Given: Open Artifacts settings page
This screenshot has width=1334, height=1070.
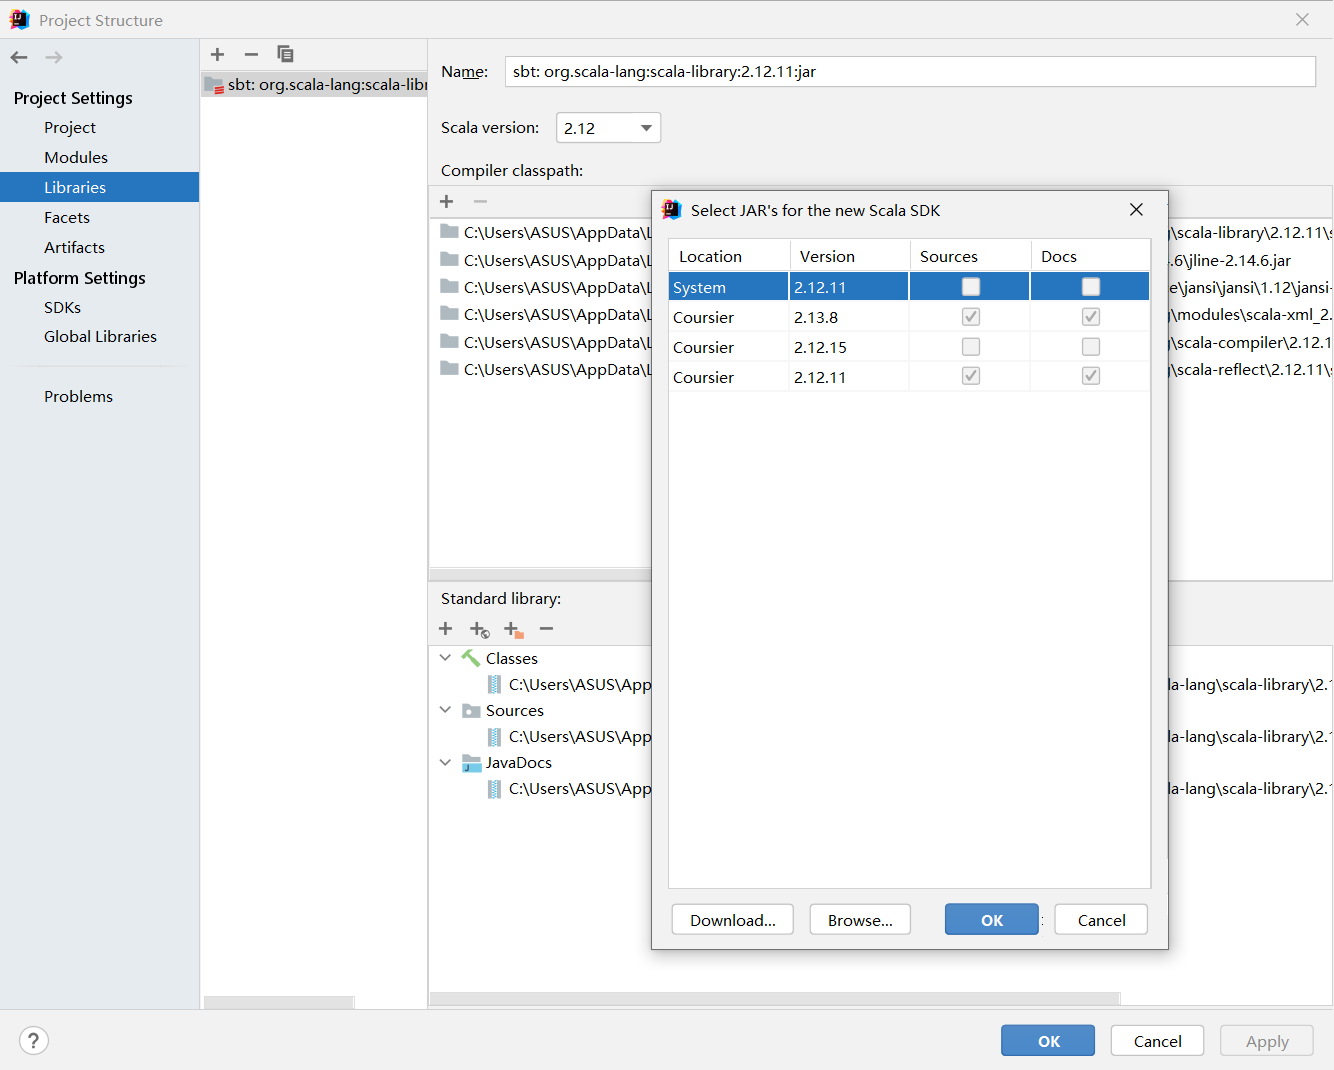Looking at the screenshot, I should pyautogui.click(x=74, y=247).
